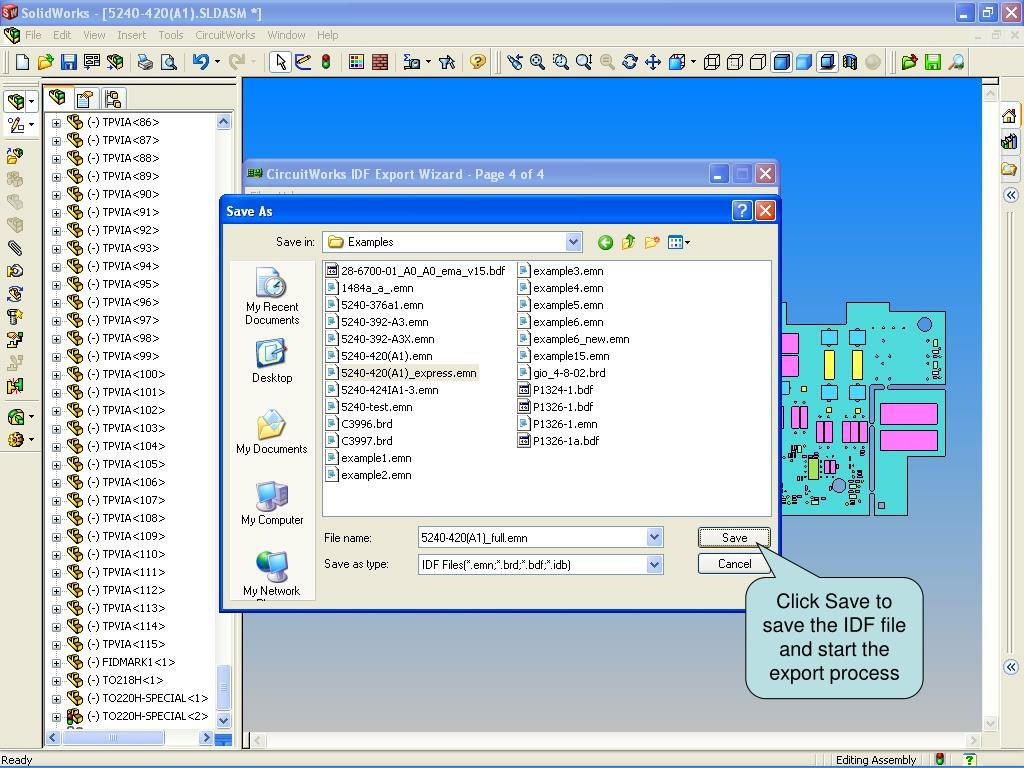Jump to the Desktop location
The width and height of the screenshot is (1024, 768).
coord(272,360)
